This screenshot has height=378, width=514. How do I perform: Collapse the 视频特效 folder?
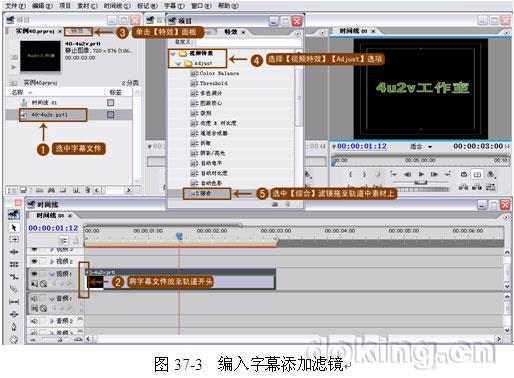pos(173,53)
